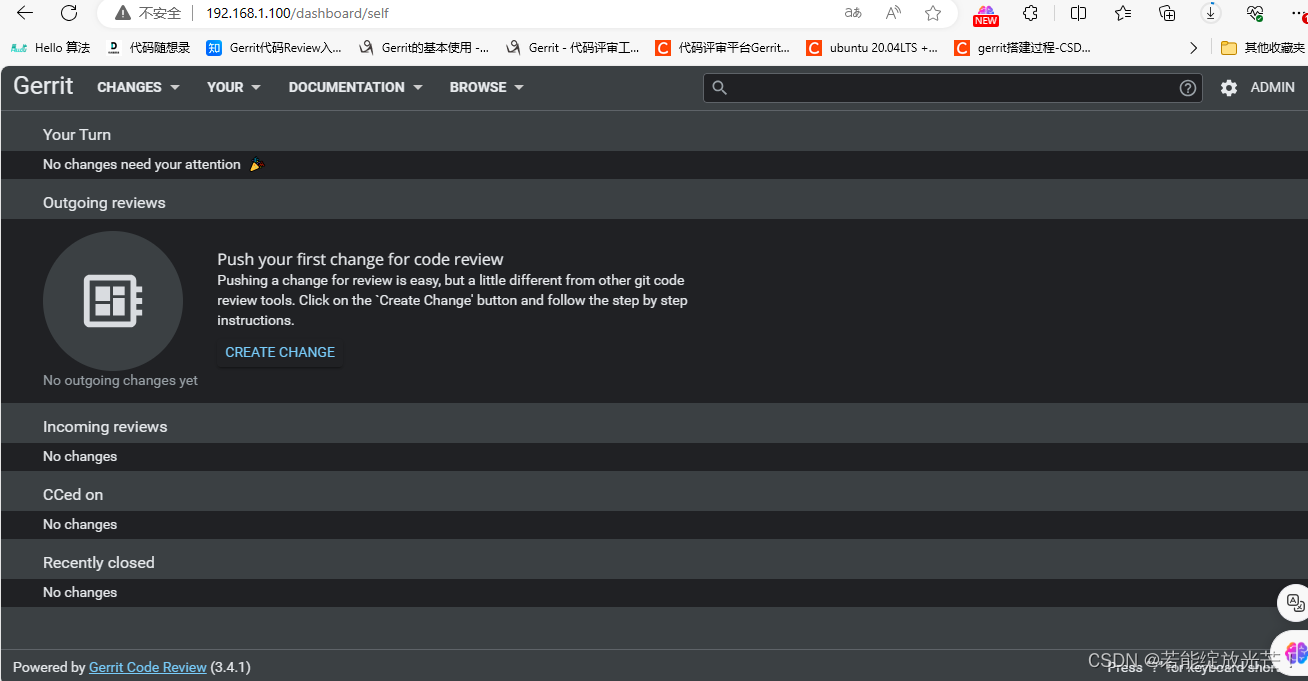1308x681 pixels.
Task: Open Hello 算法 bookmark
Action: [x=50, y=47]
